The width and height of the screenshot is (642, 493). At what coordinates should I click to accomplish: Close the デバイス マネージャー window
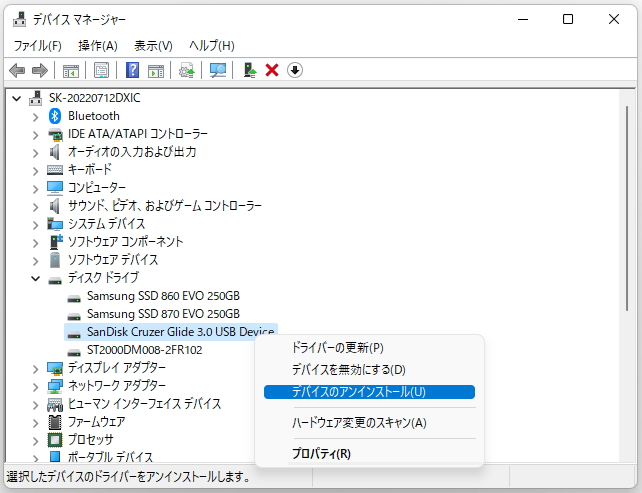(614, 19)
